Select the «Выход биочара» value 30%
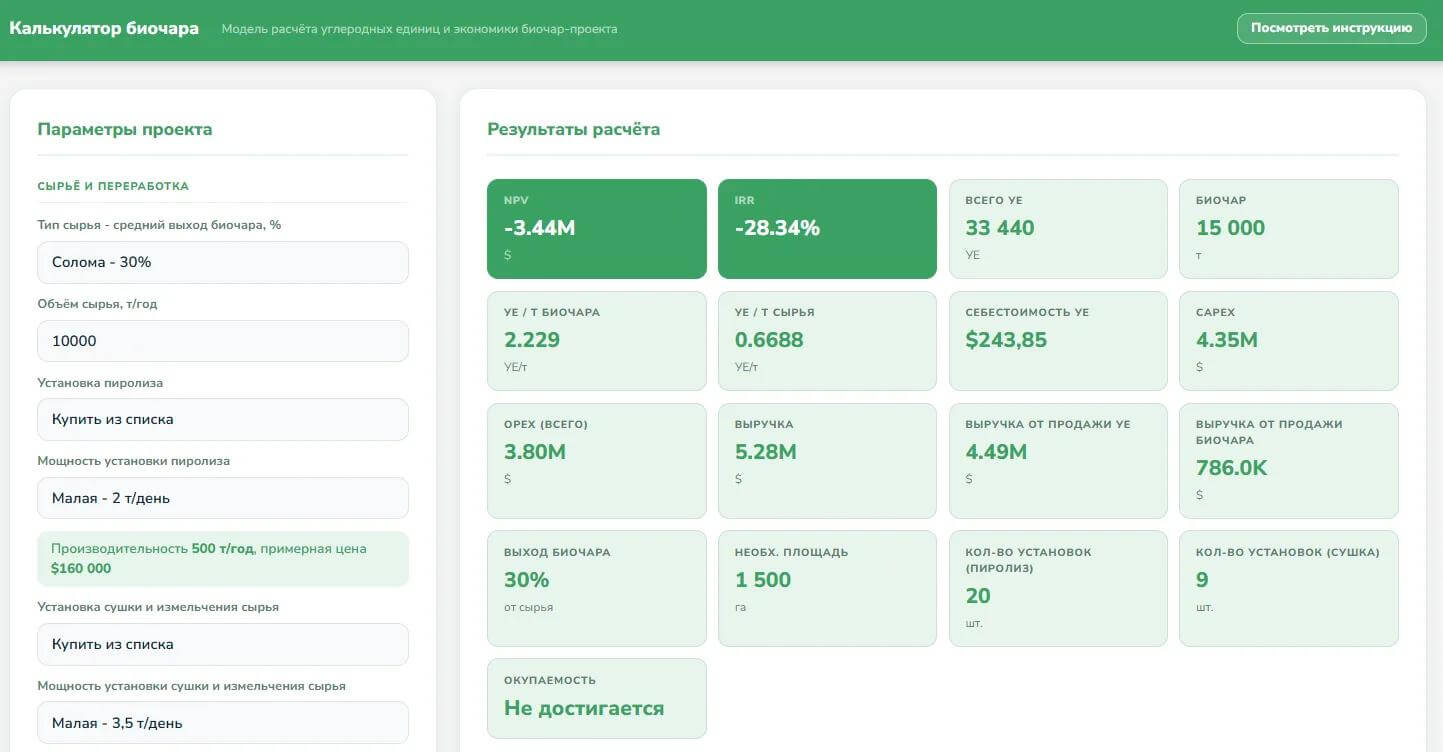Screen dimensions: 1443x752 527,580
